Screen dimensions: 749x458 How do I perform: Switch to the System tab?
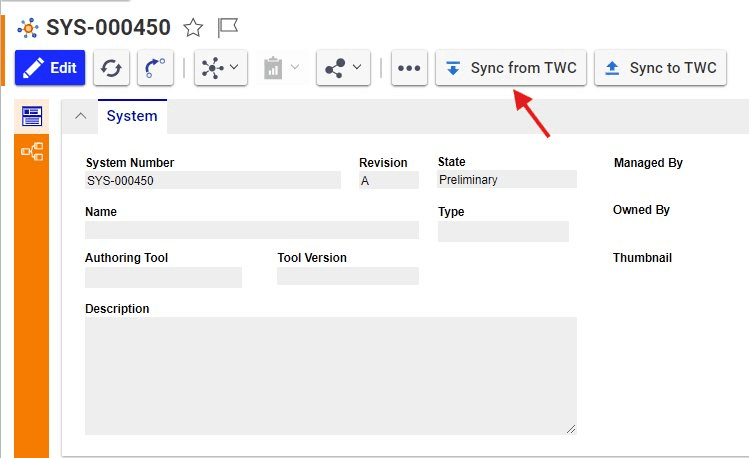tap(132, 116)
